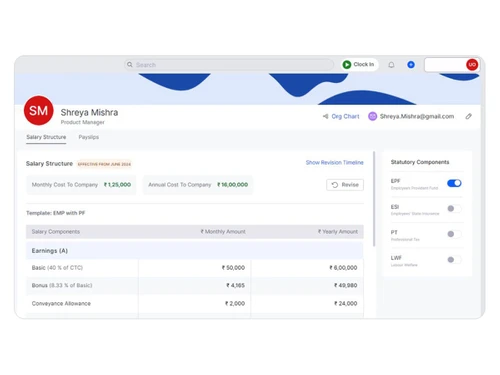
Task: Select the Bonus (8.33 % of Basic) label
Action: pyautogui.click(x=62, y=285)
